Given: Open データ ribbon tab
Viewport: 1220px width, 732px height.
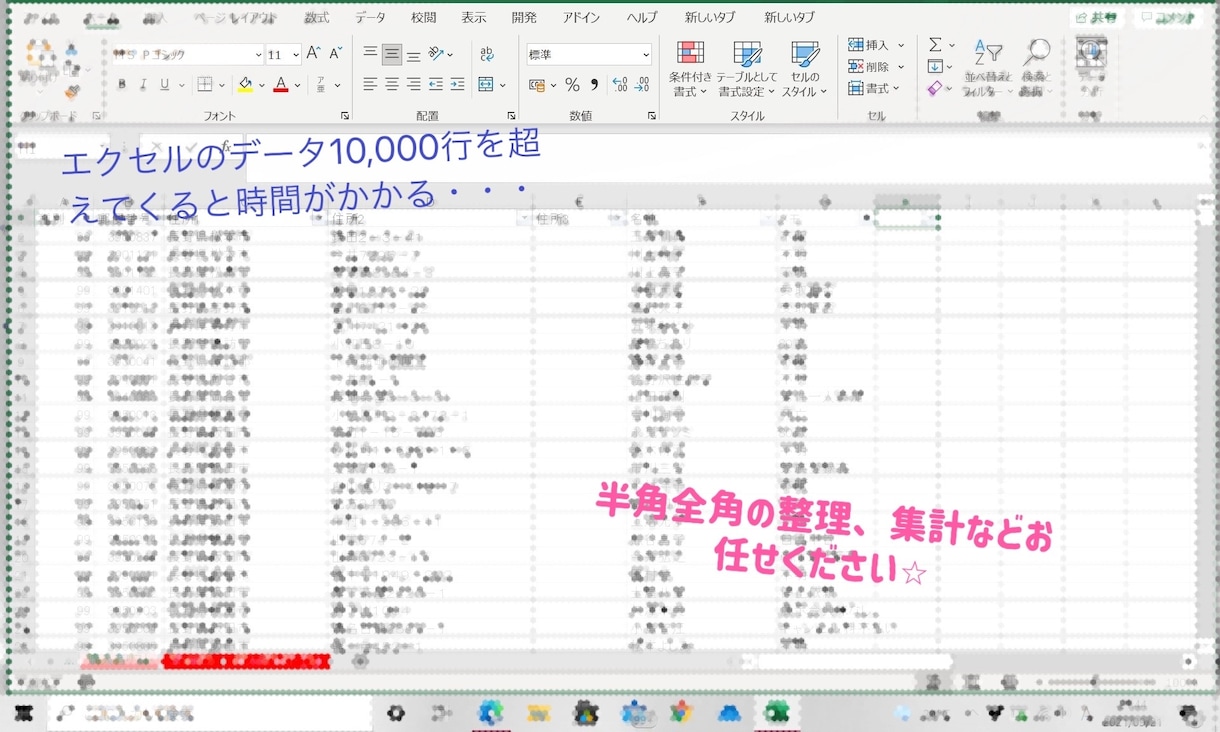Looking at the screenshot, I should 370,18.
